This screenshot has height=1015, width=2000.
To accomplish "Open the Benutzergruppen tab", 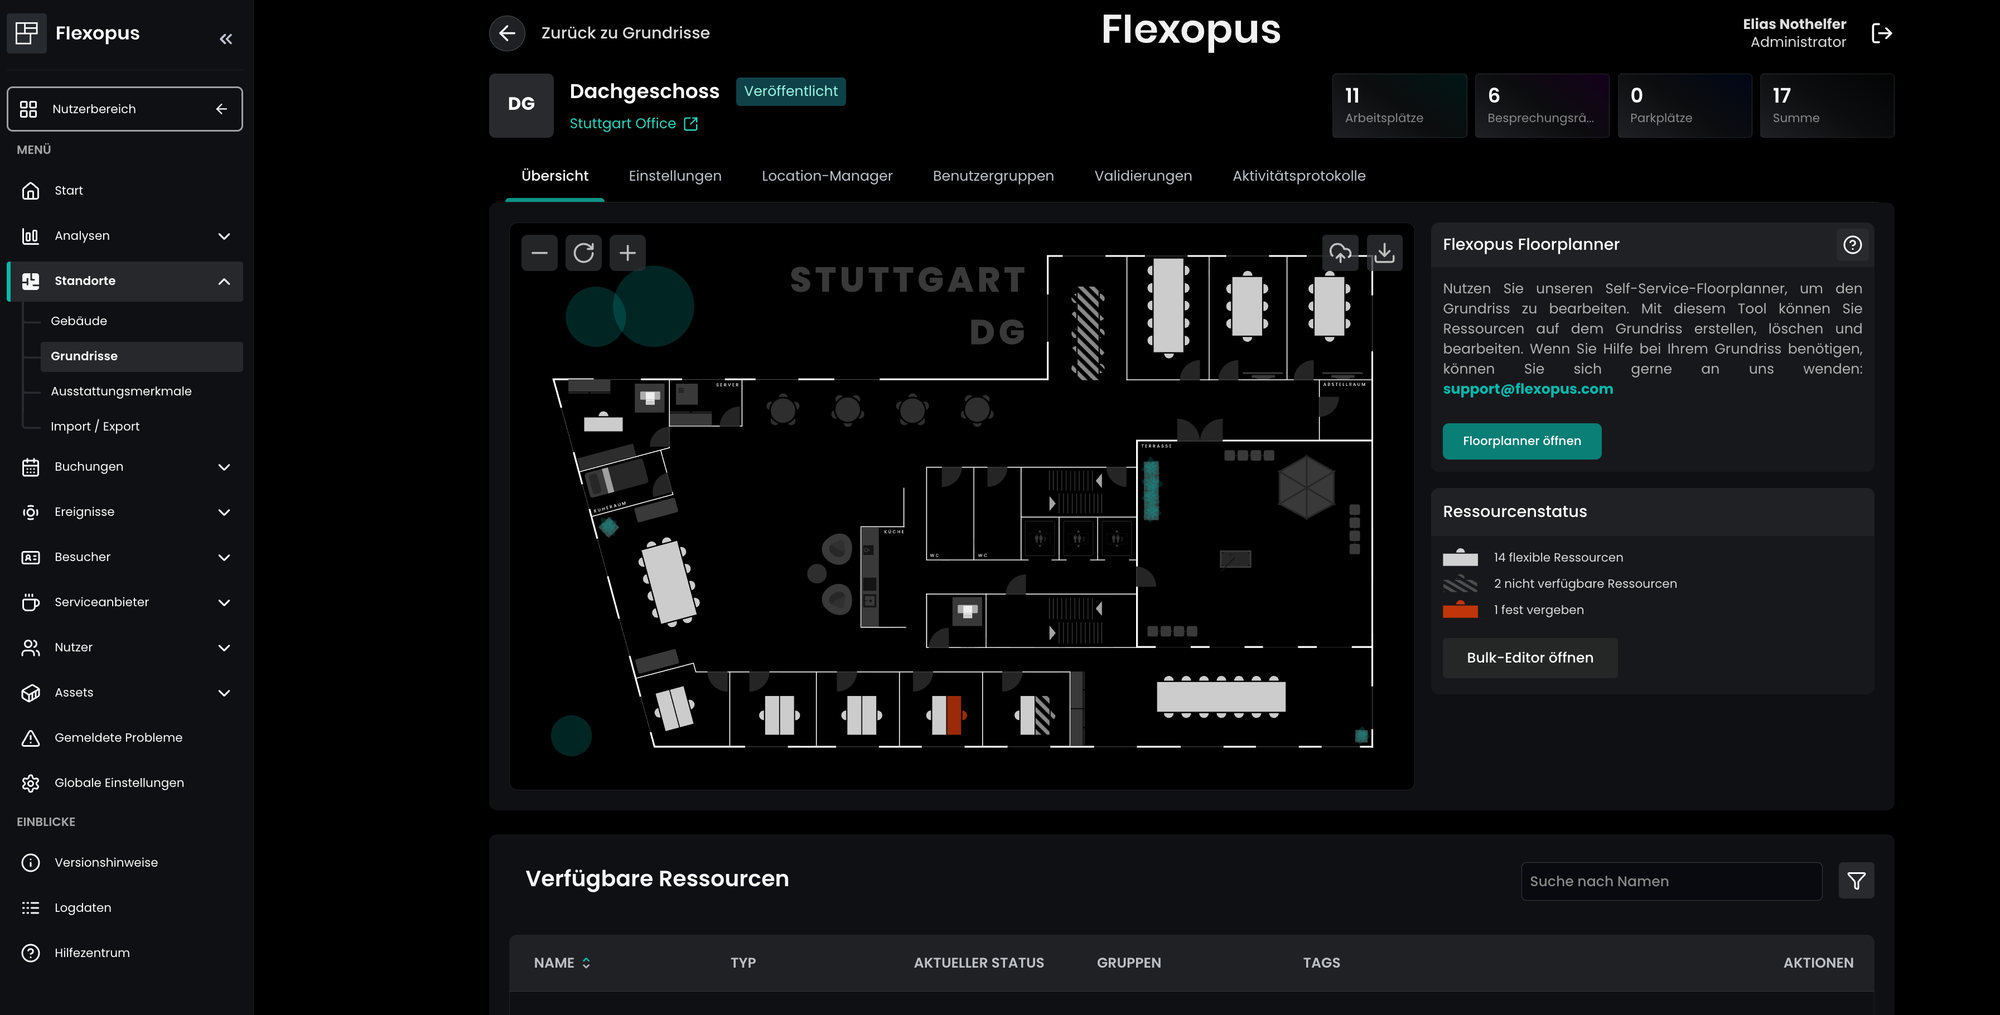I will point(993,176).
